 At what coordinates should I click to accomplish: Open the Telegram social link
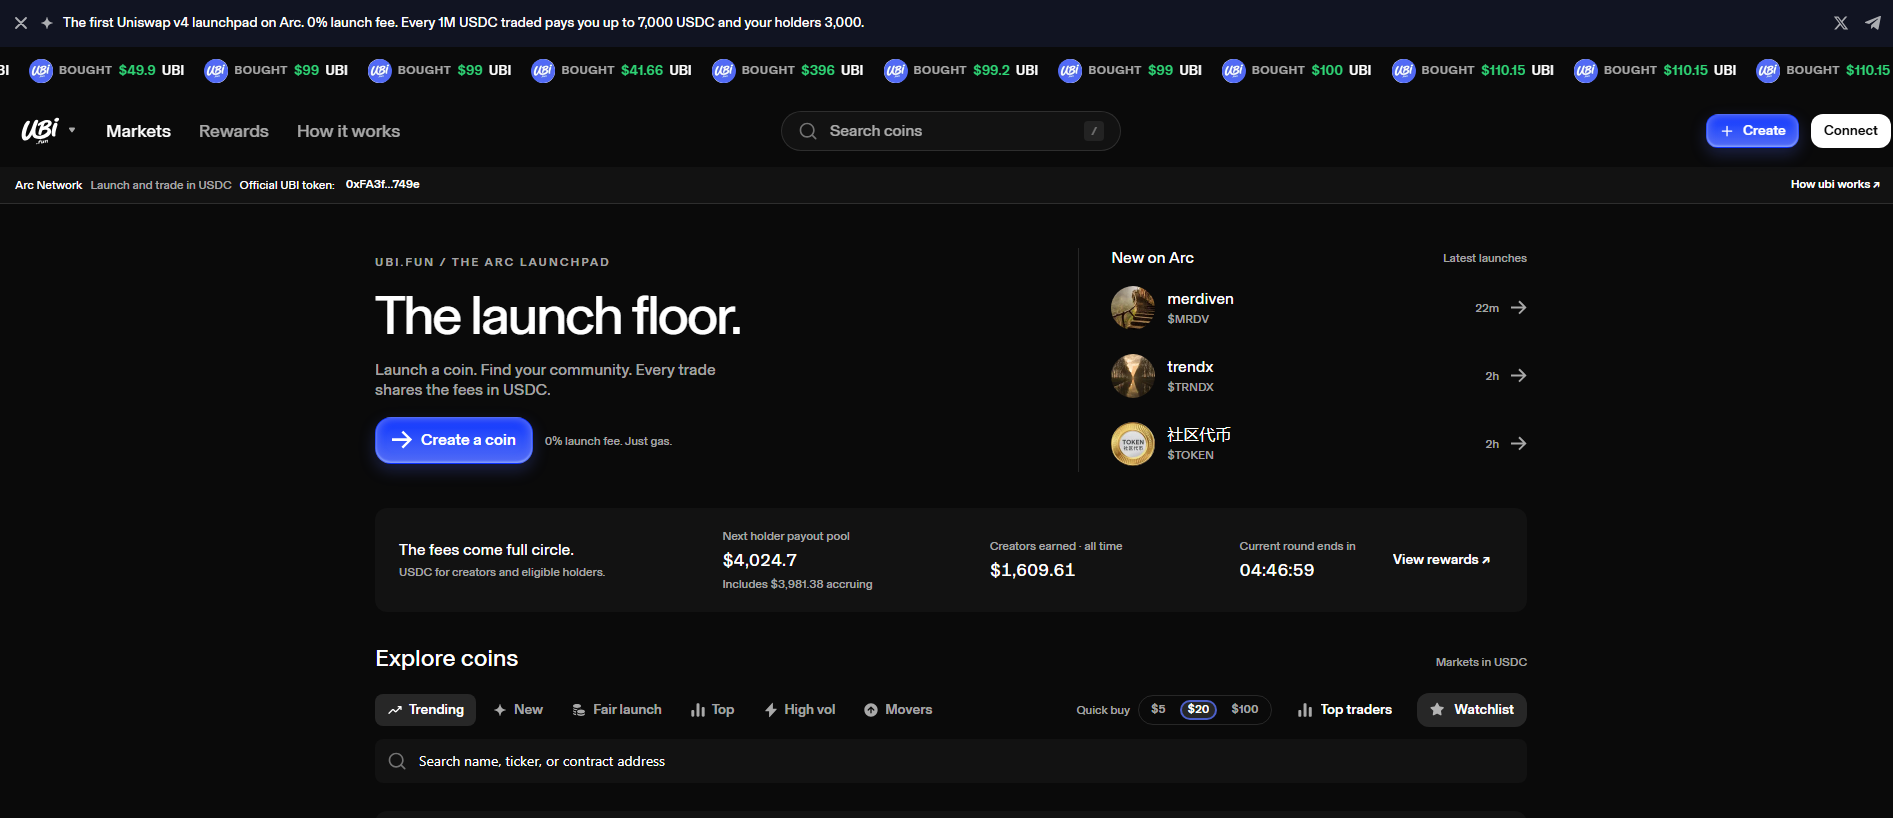pyautogui.click(x=1872, y=22)
